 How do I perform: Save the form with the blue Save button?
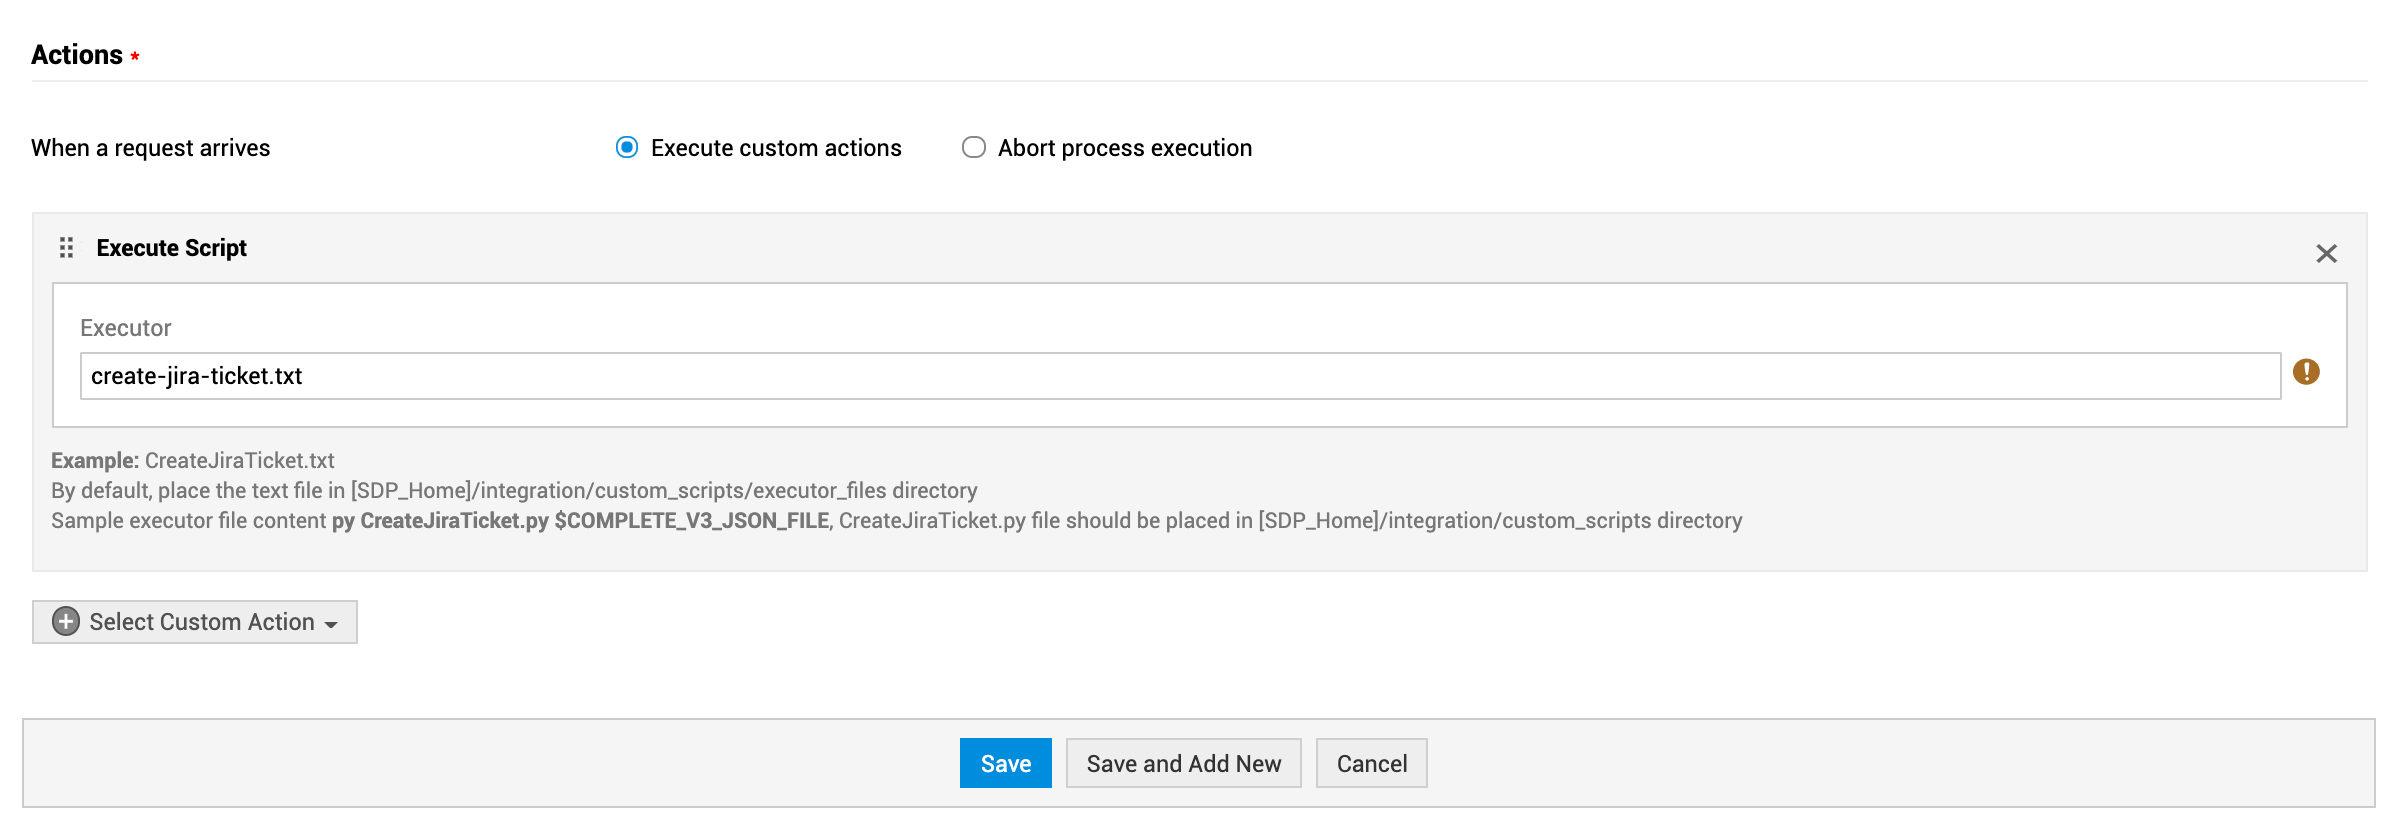pos(1005,764)
